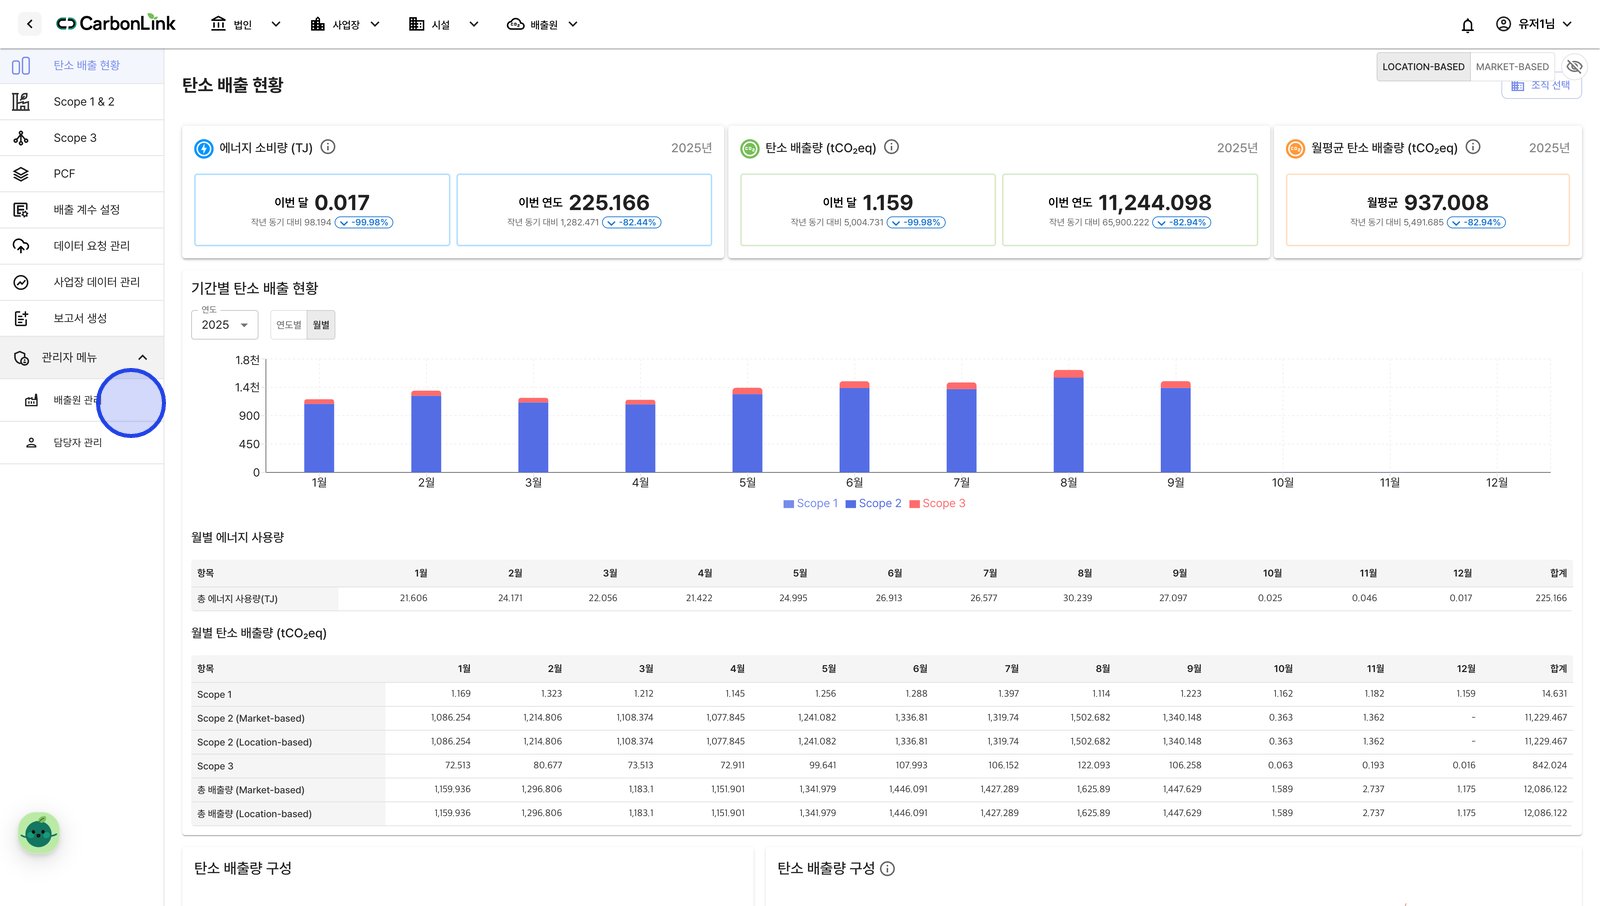The height and width of the screenshot is (906, 1600).
Task: Toggle Scope 3 legend color swatch
Action: coord(914,504)
